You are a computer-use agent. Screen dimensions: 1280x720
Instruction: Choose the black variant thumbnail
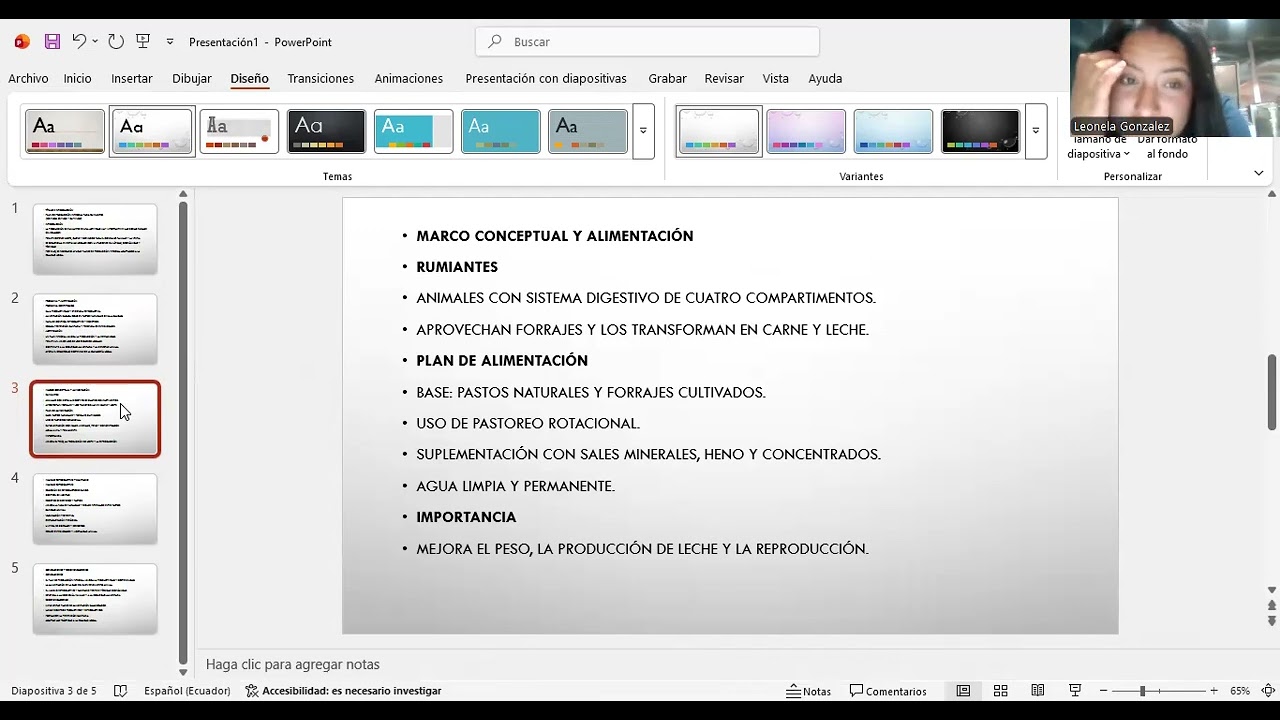pyautogui.click(x=981, y=131)
